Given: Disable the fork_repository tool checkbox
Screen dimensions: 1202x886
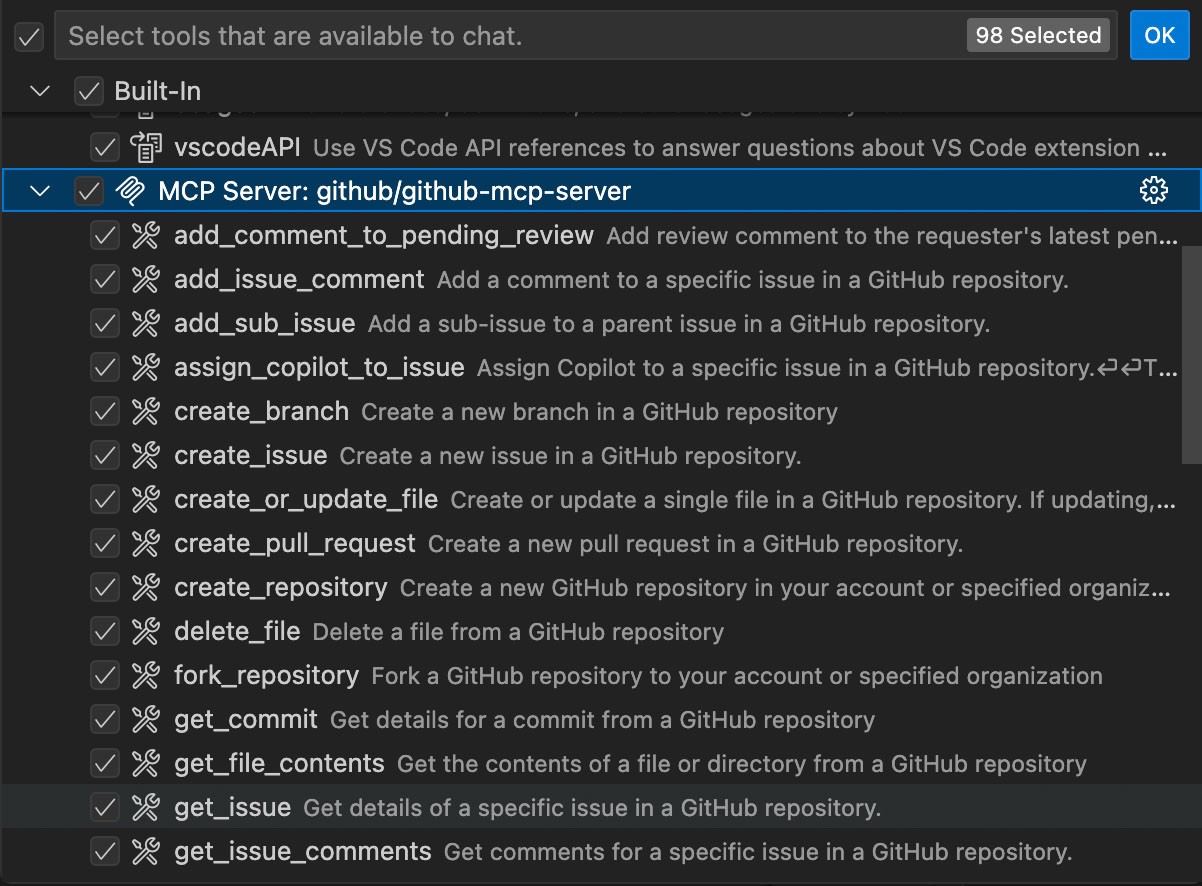Looking at the screenshot, I should coord(105,675).
